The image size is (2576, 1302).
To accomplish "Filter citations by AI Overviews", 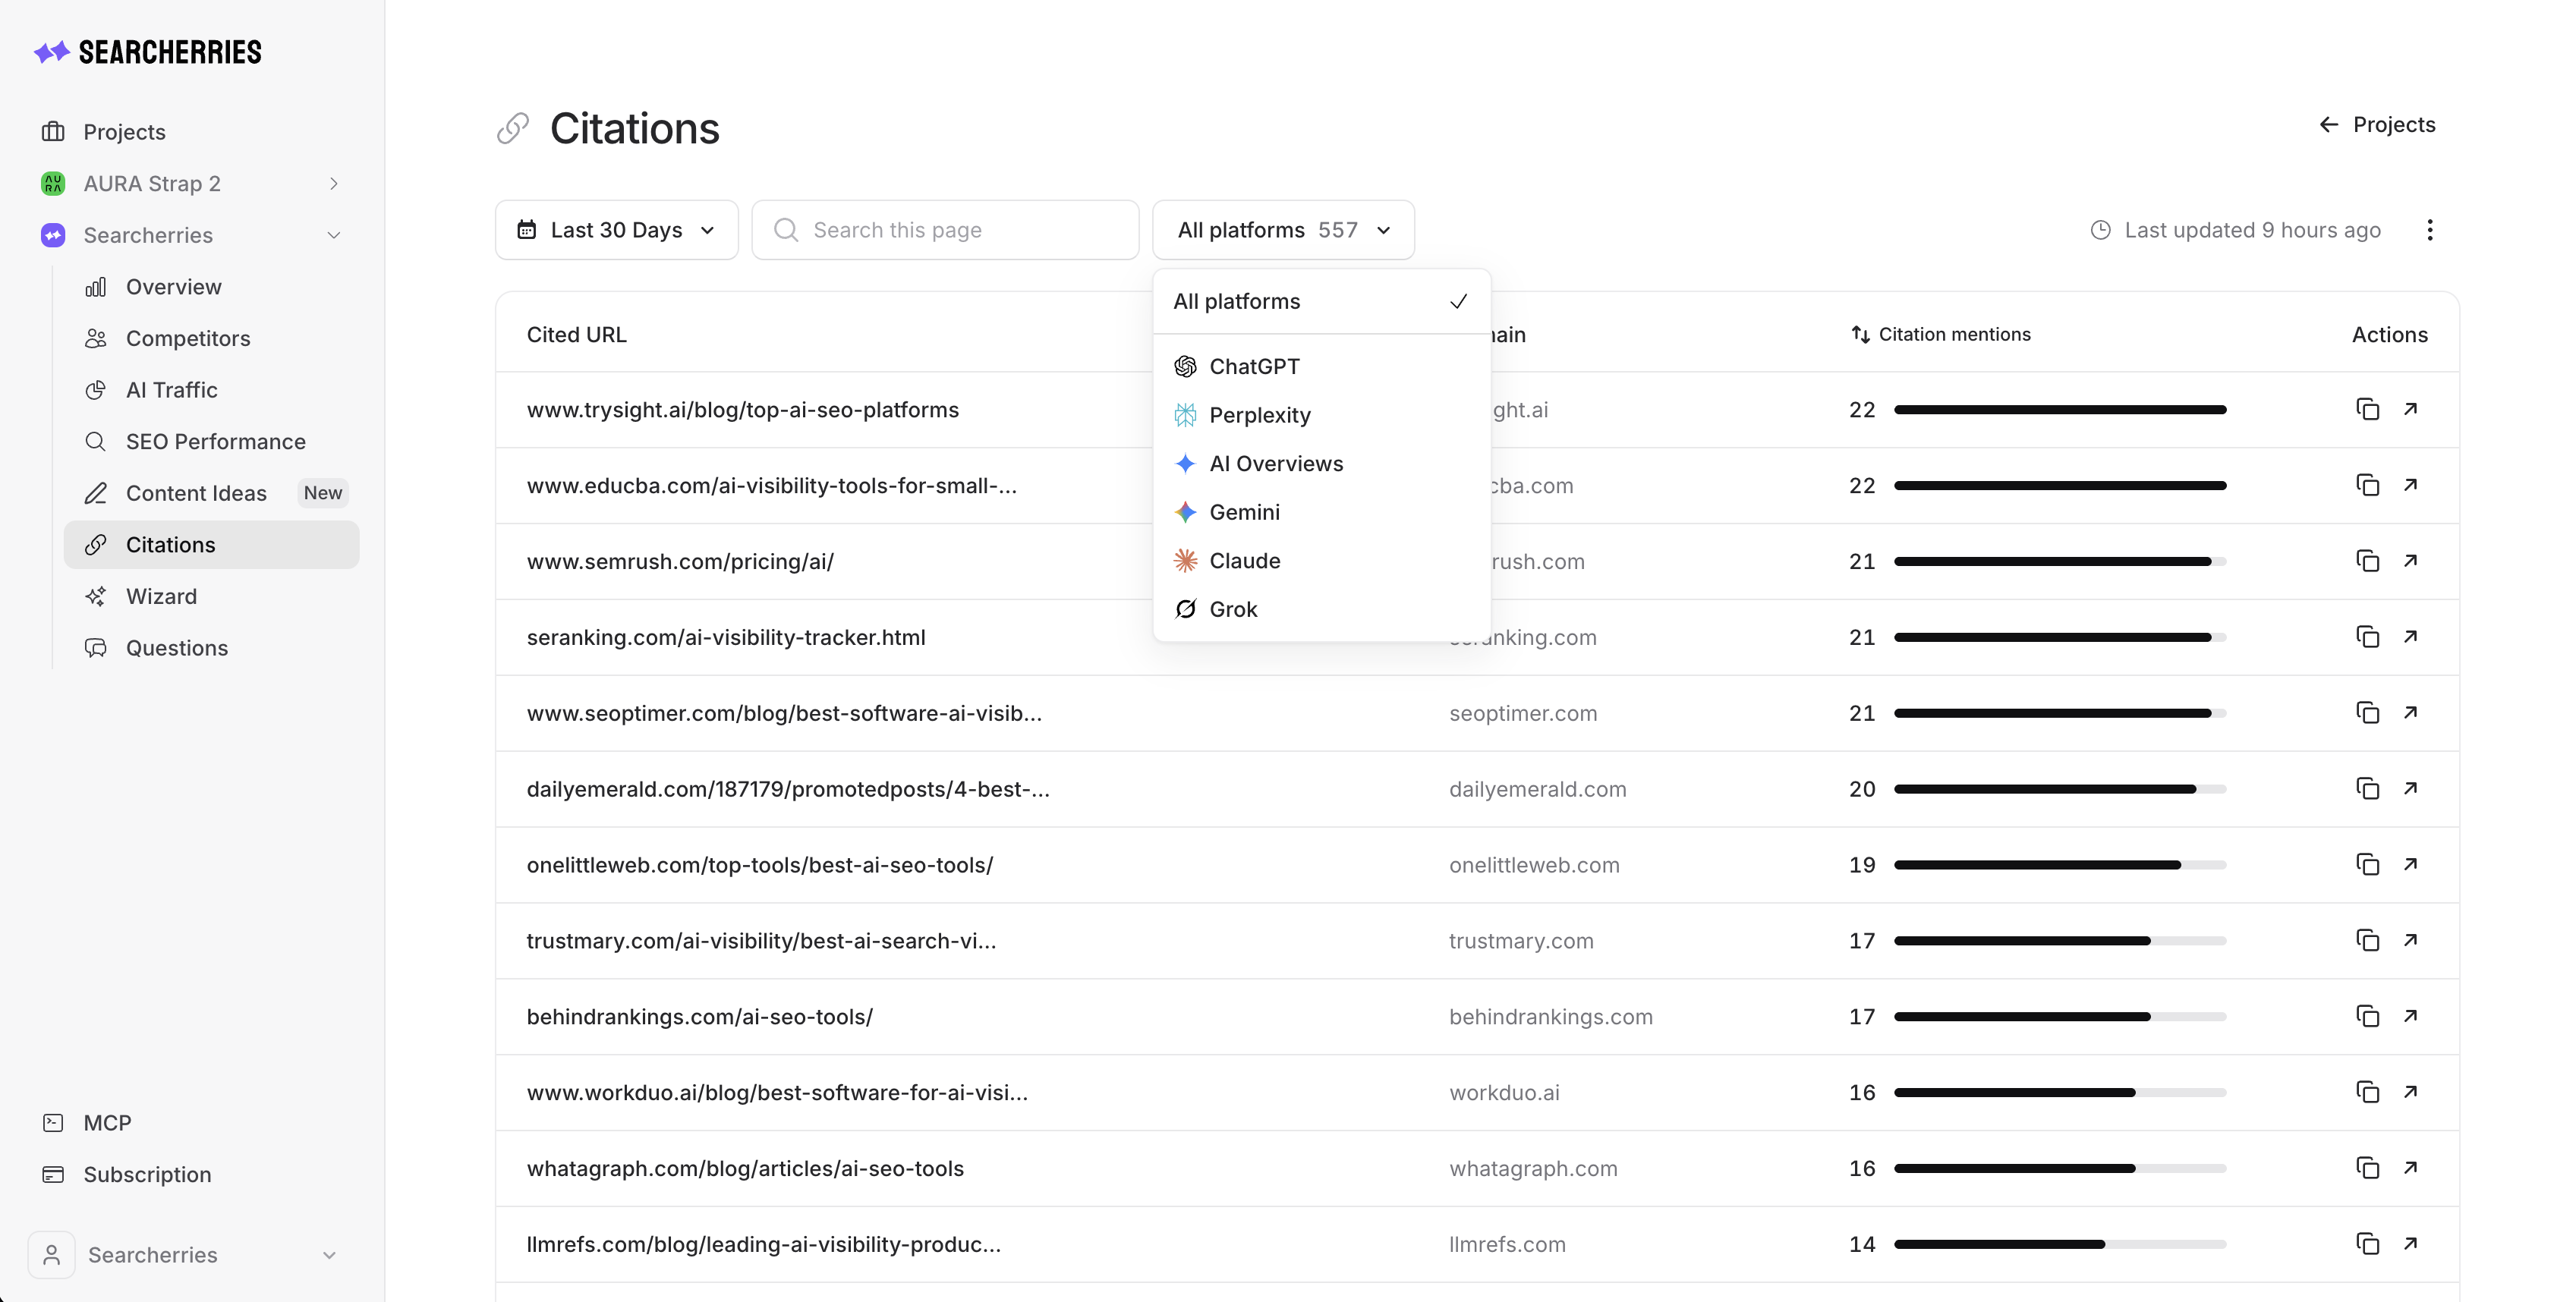I will coord(1321,464).
